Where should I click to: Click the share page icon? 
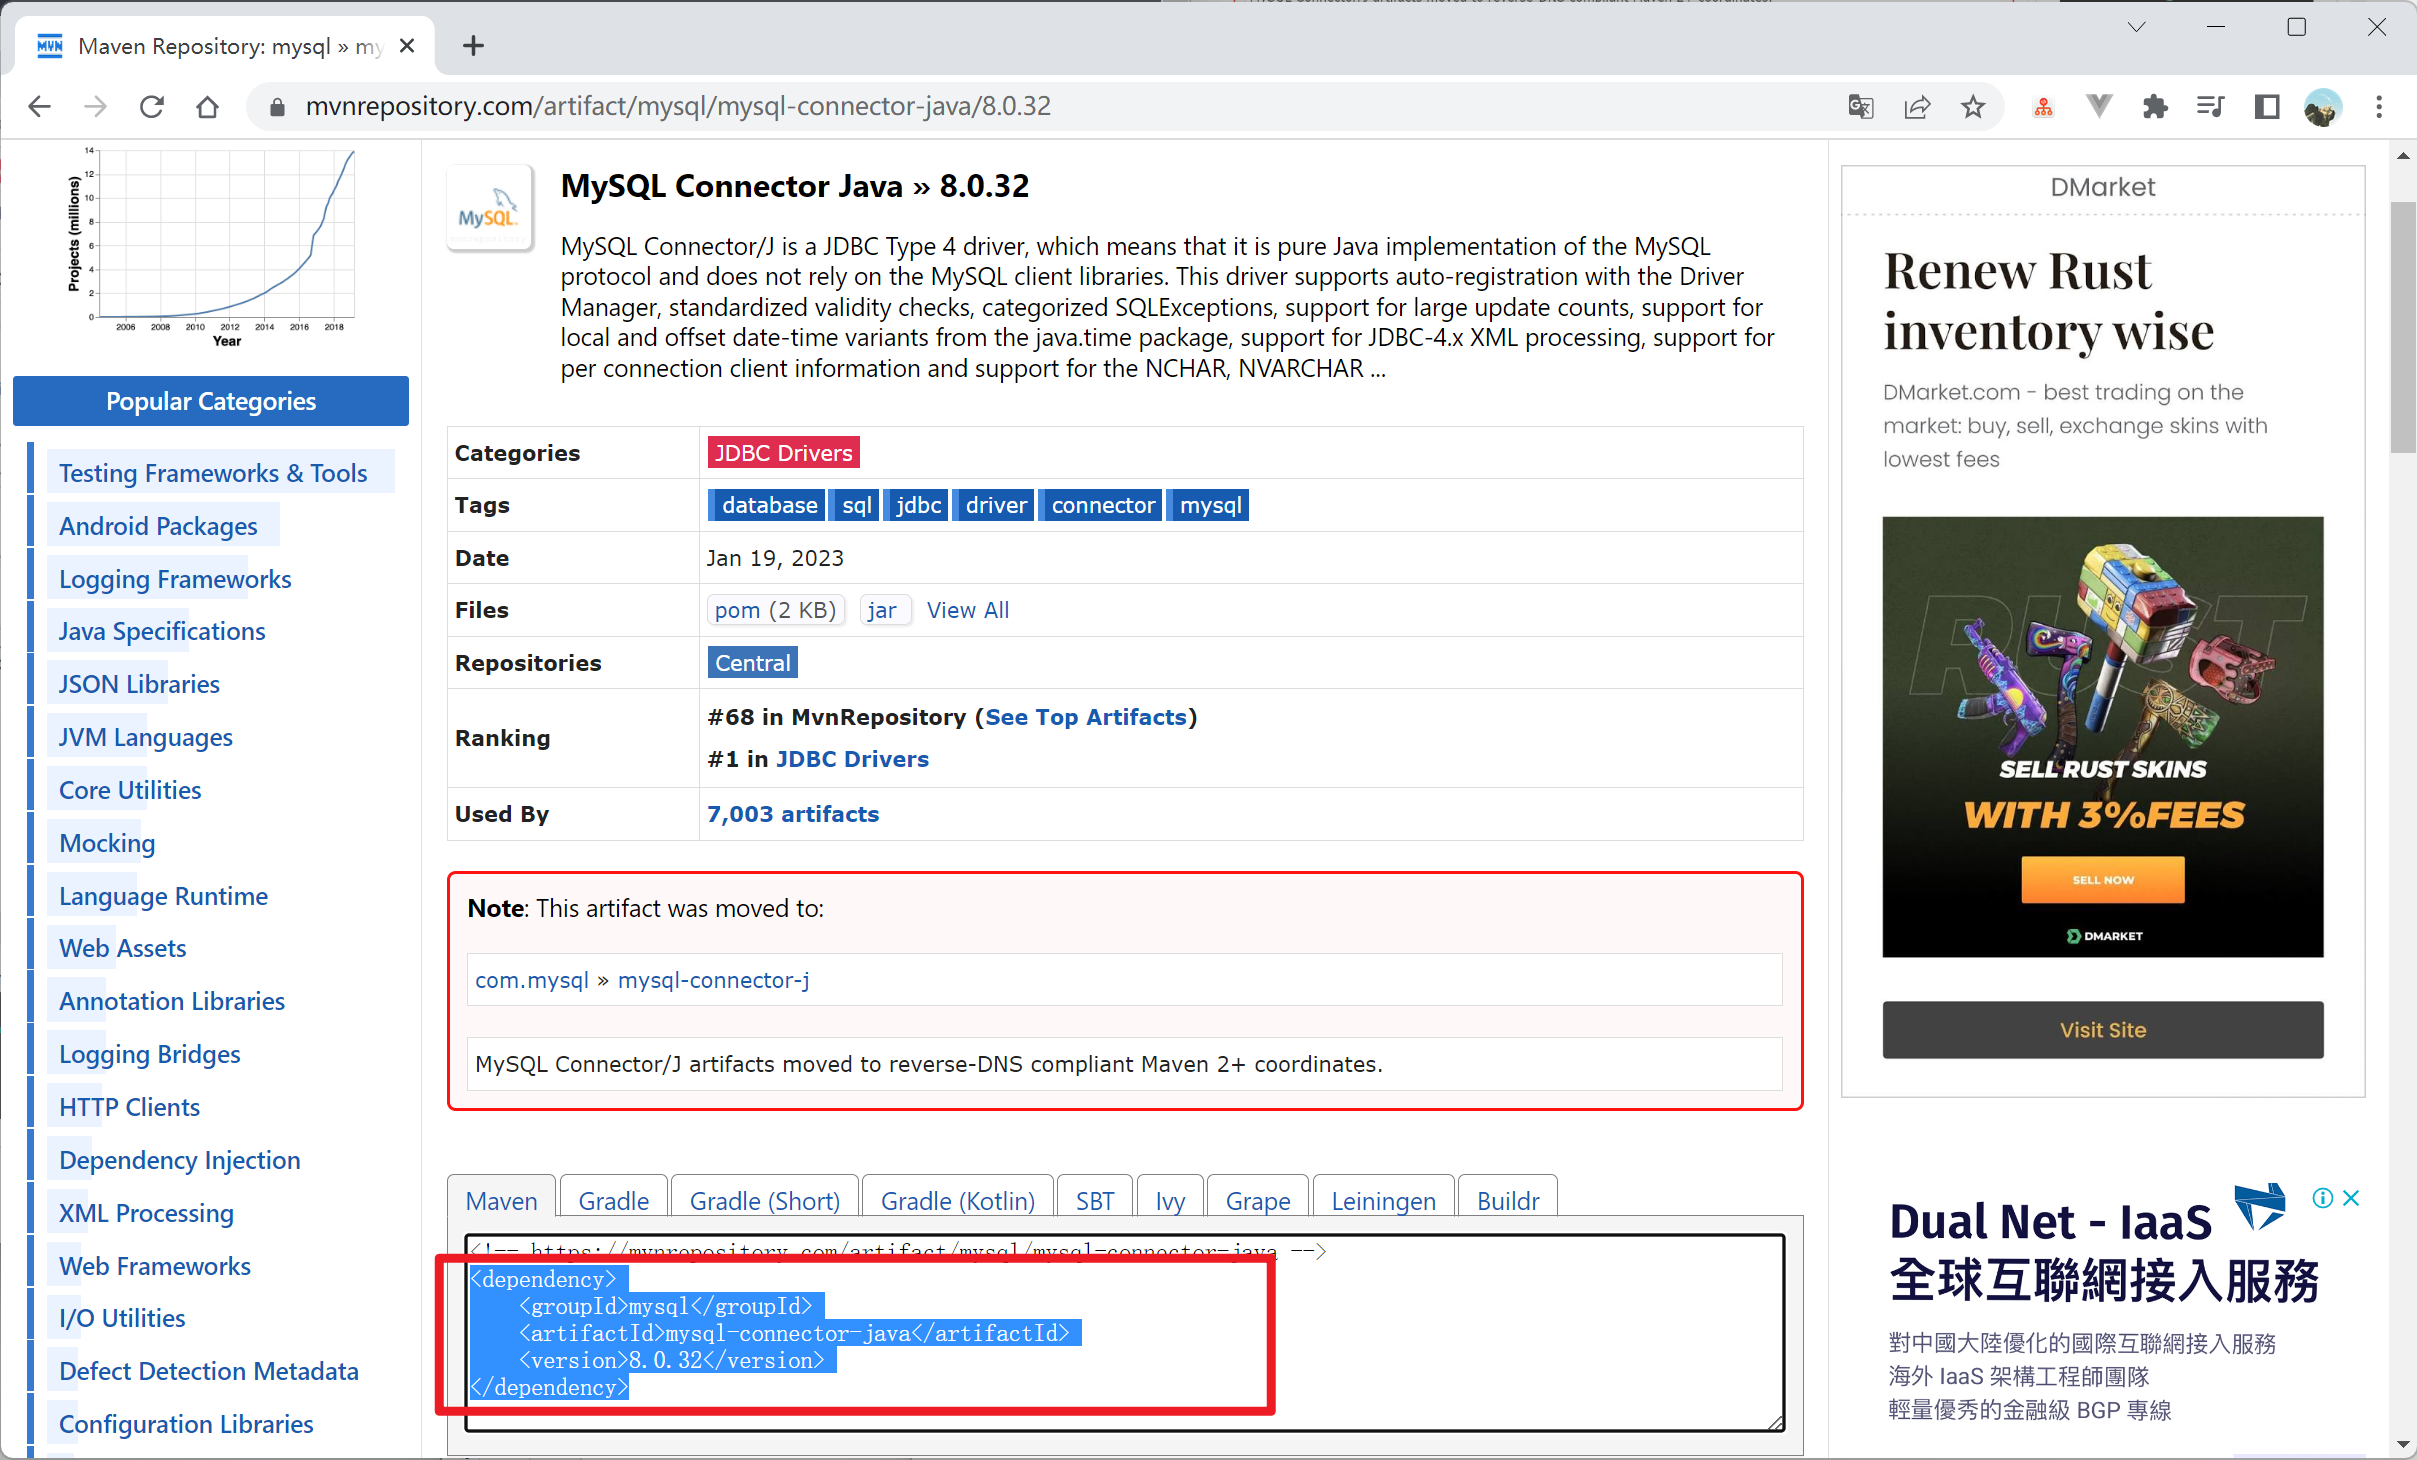tap(1916, 107)
